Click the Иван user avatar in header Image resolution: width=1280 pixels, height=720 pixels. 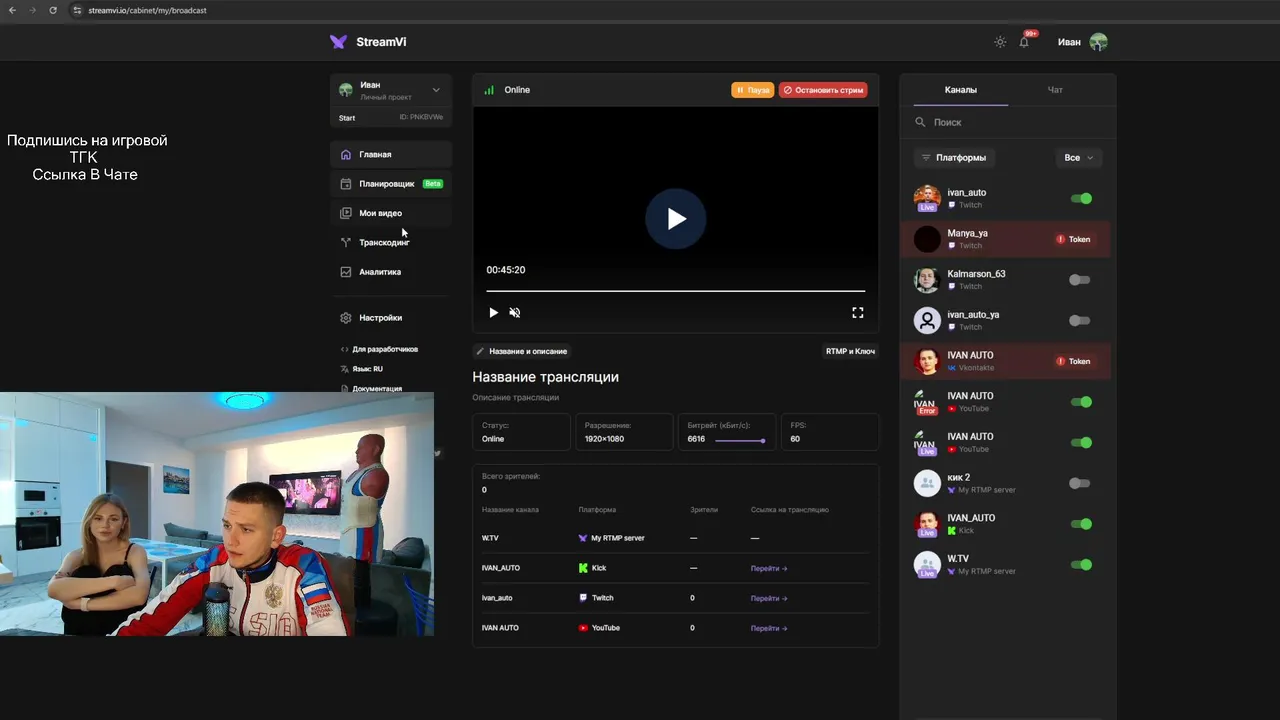click(x=1098, y=42)
